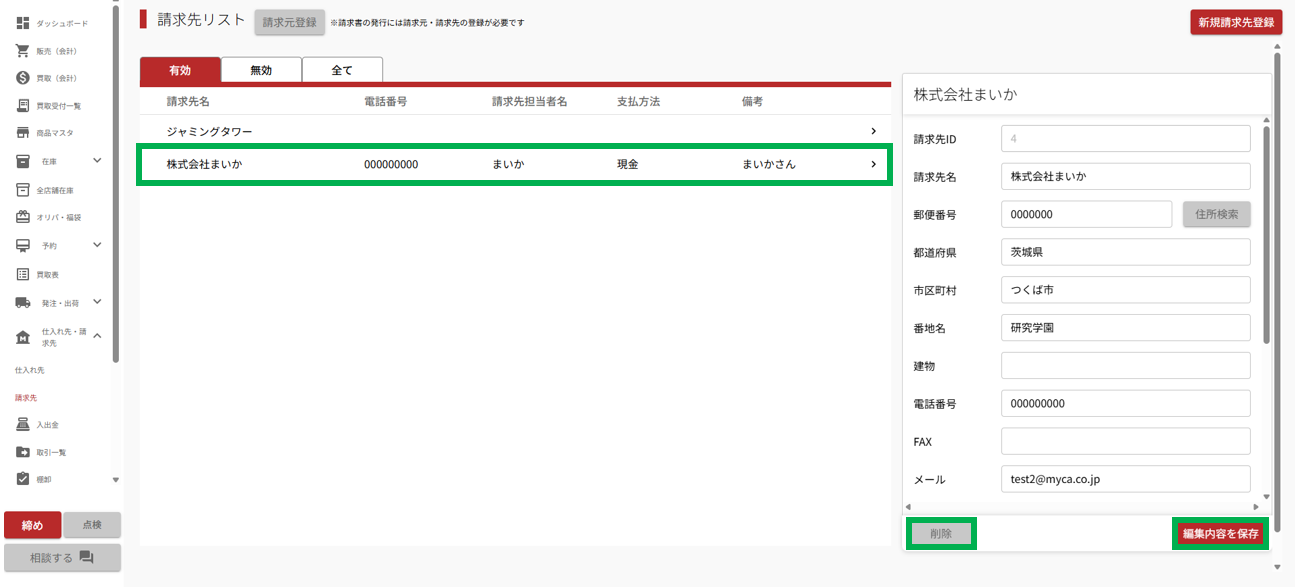Click the メール input field

click(1125, 479)
